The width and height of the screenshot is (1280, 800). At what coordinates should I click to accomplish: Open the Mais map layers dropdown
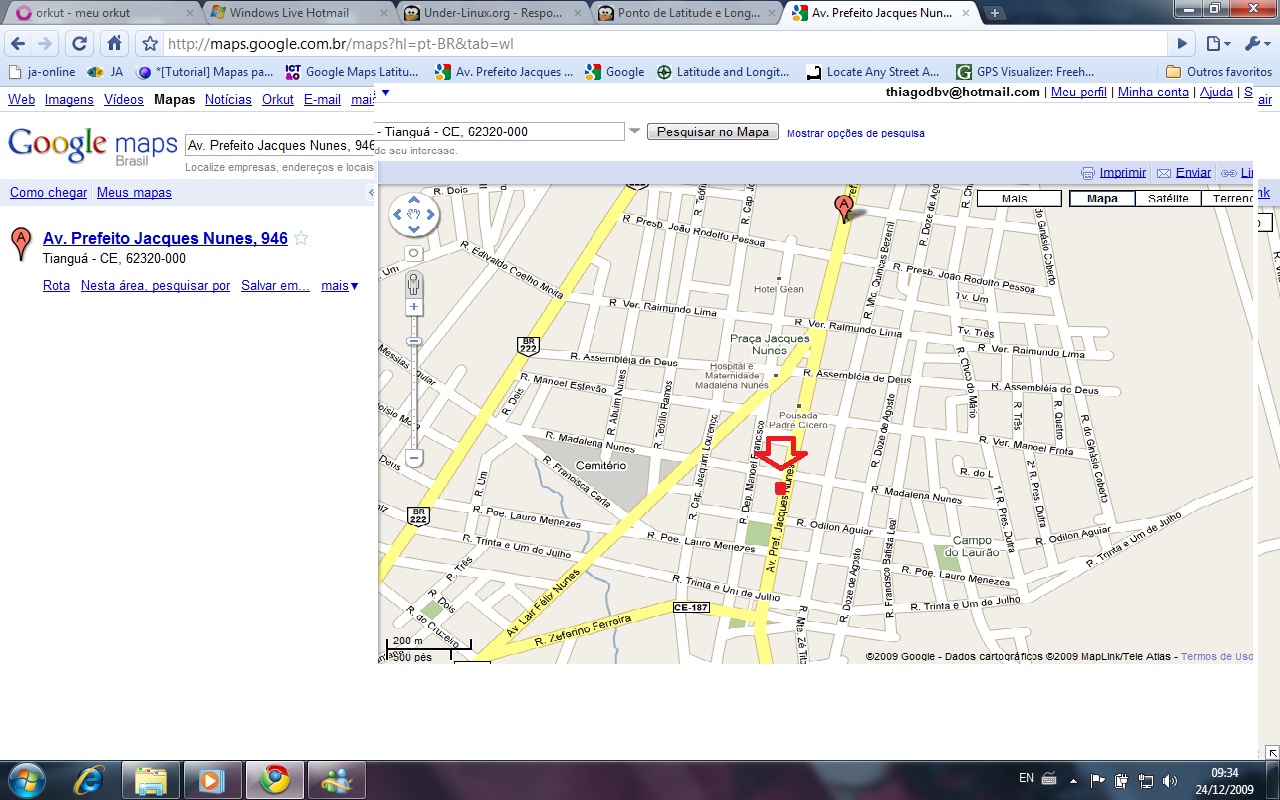(x=1018, y=198)
